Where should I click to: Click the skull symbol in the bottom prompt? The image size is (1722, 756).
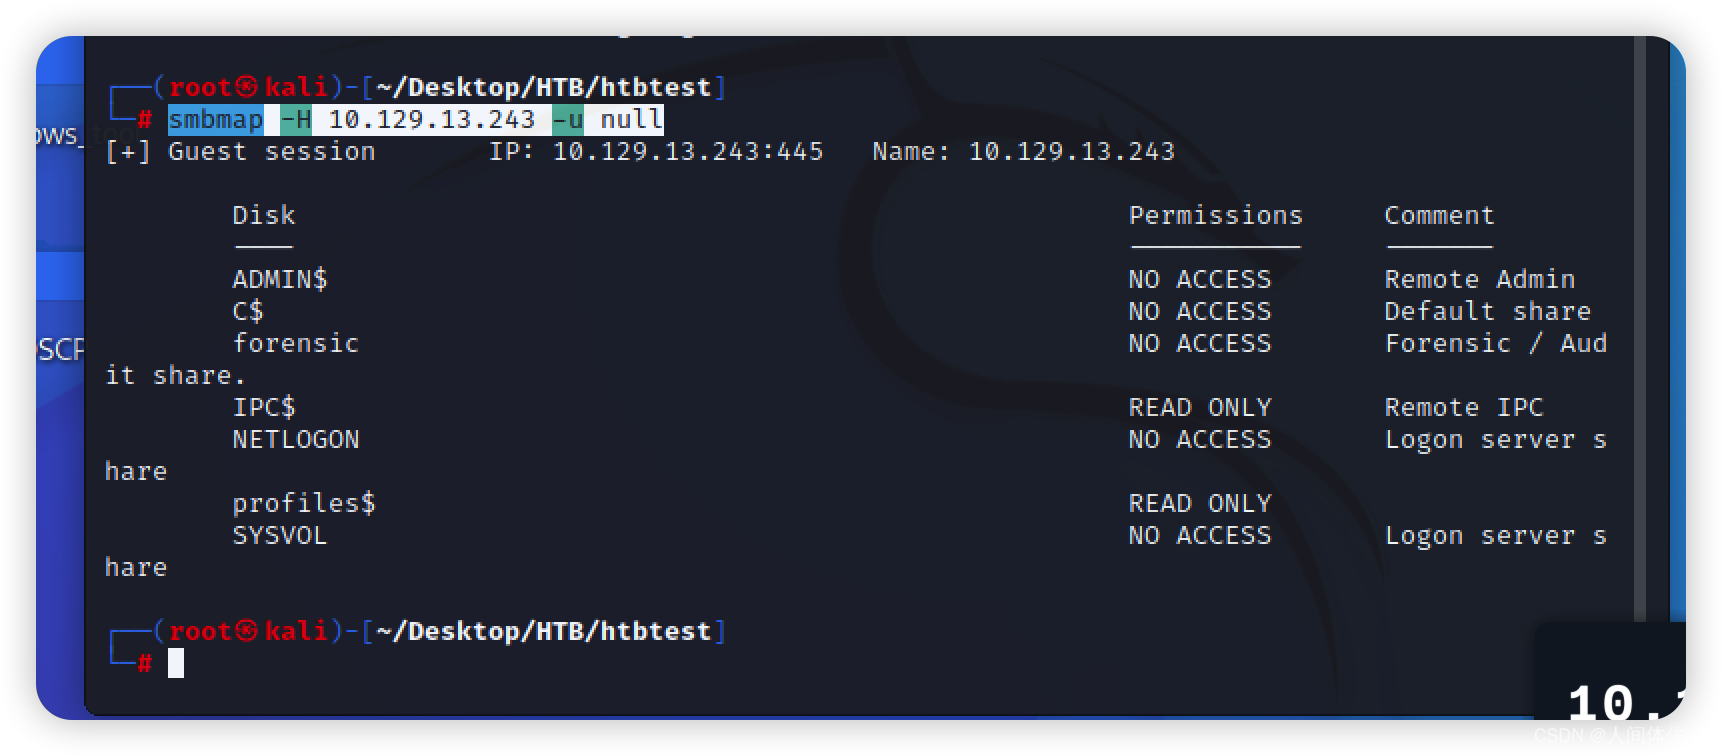point(247,632)
